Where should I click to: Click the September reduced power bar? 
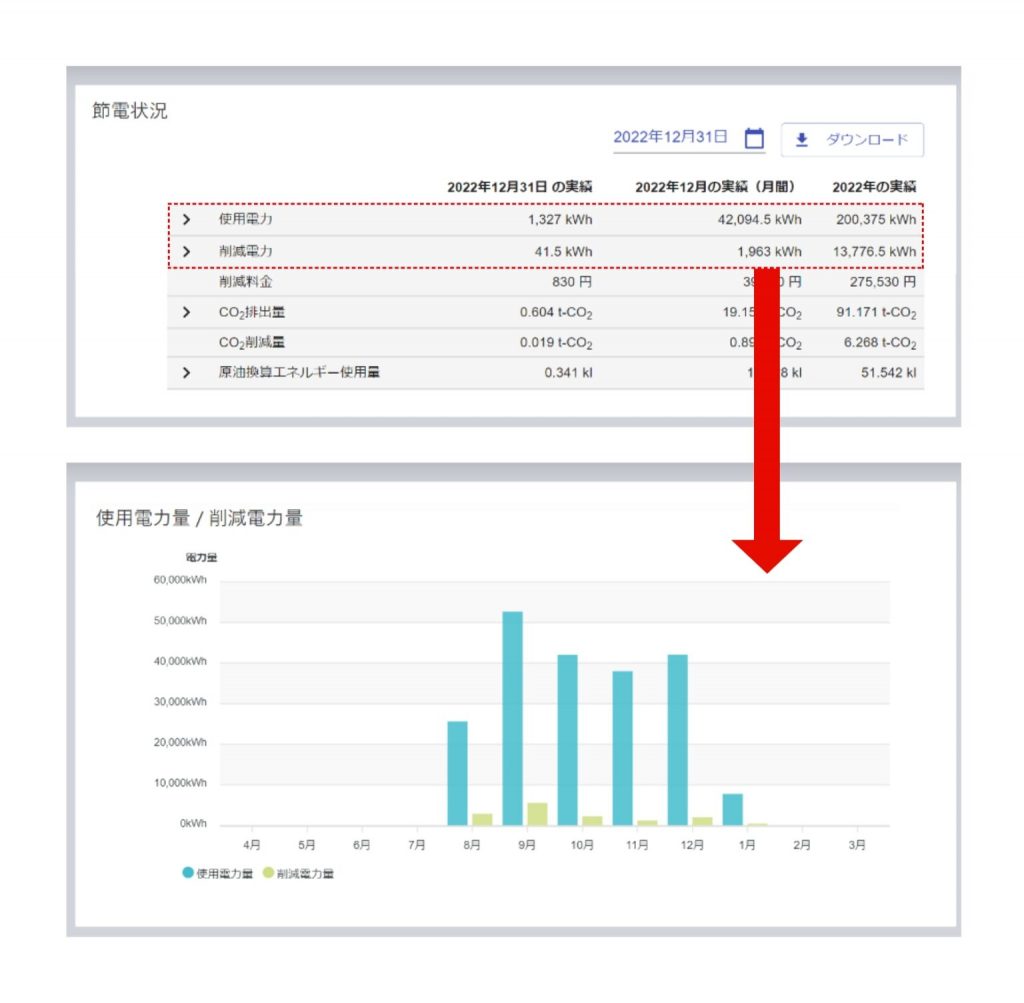pos(537,814)
